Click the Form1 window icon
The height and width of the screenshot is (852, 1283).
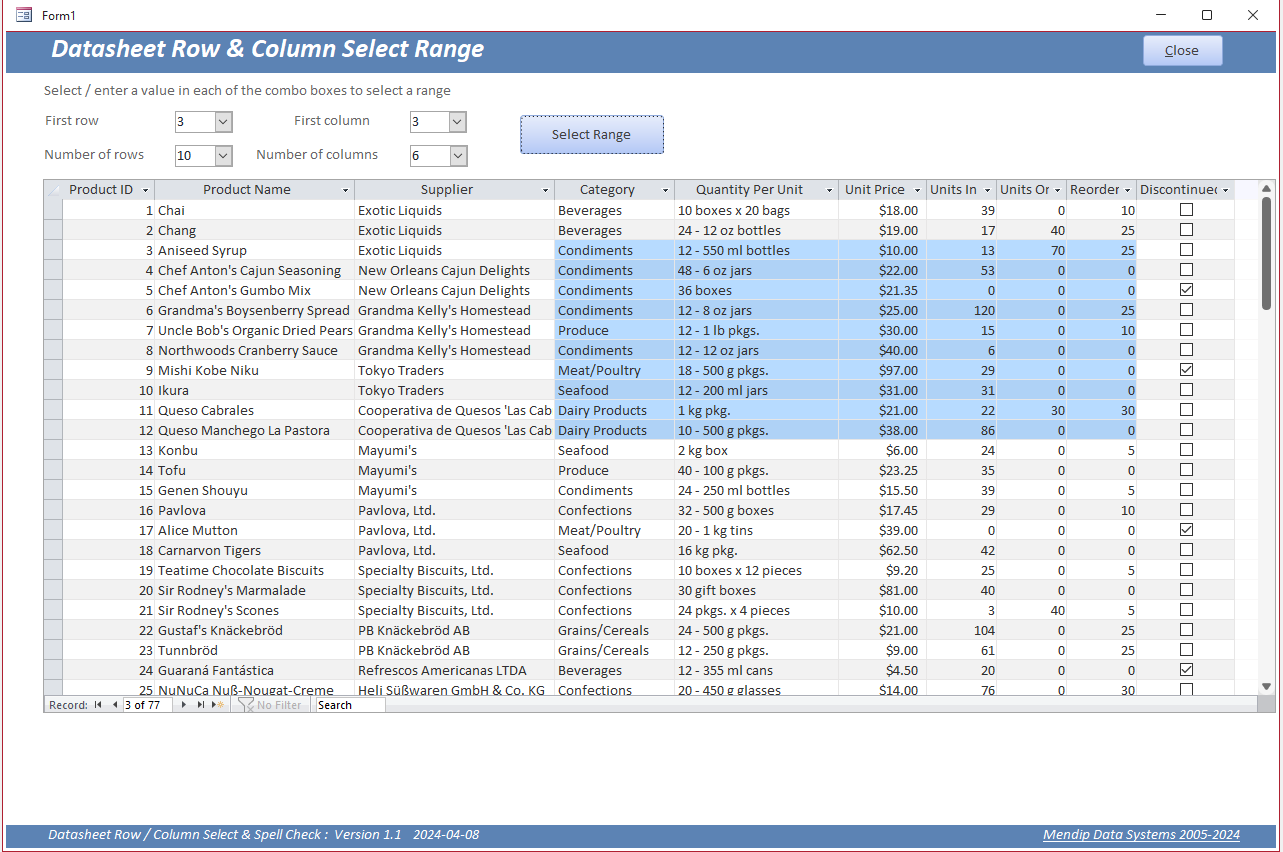point(24,15)
